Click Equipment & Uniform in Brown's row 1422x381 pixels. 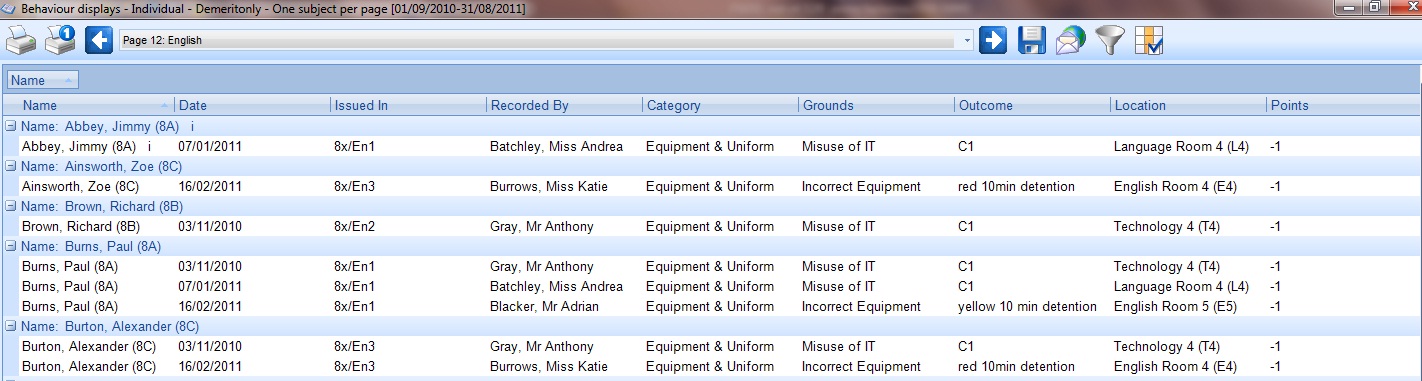(710, 227)
